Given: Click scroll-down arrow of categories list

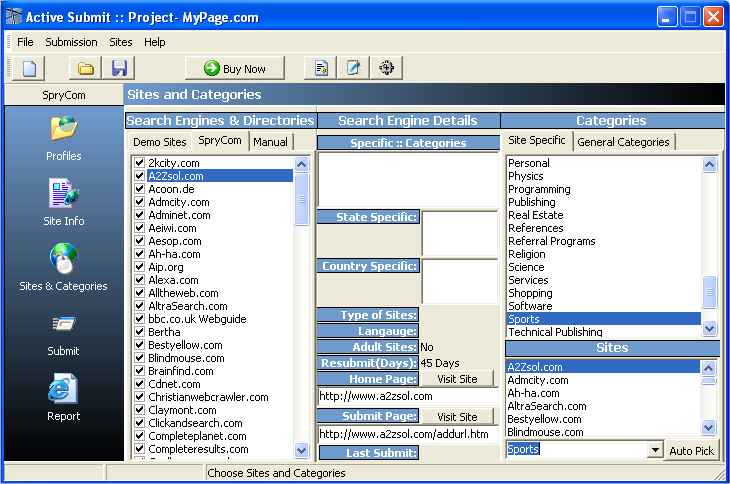Looking at the screenshot, I should [x=710, y=328].
